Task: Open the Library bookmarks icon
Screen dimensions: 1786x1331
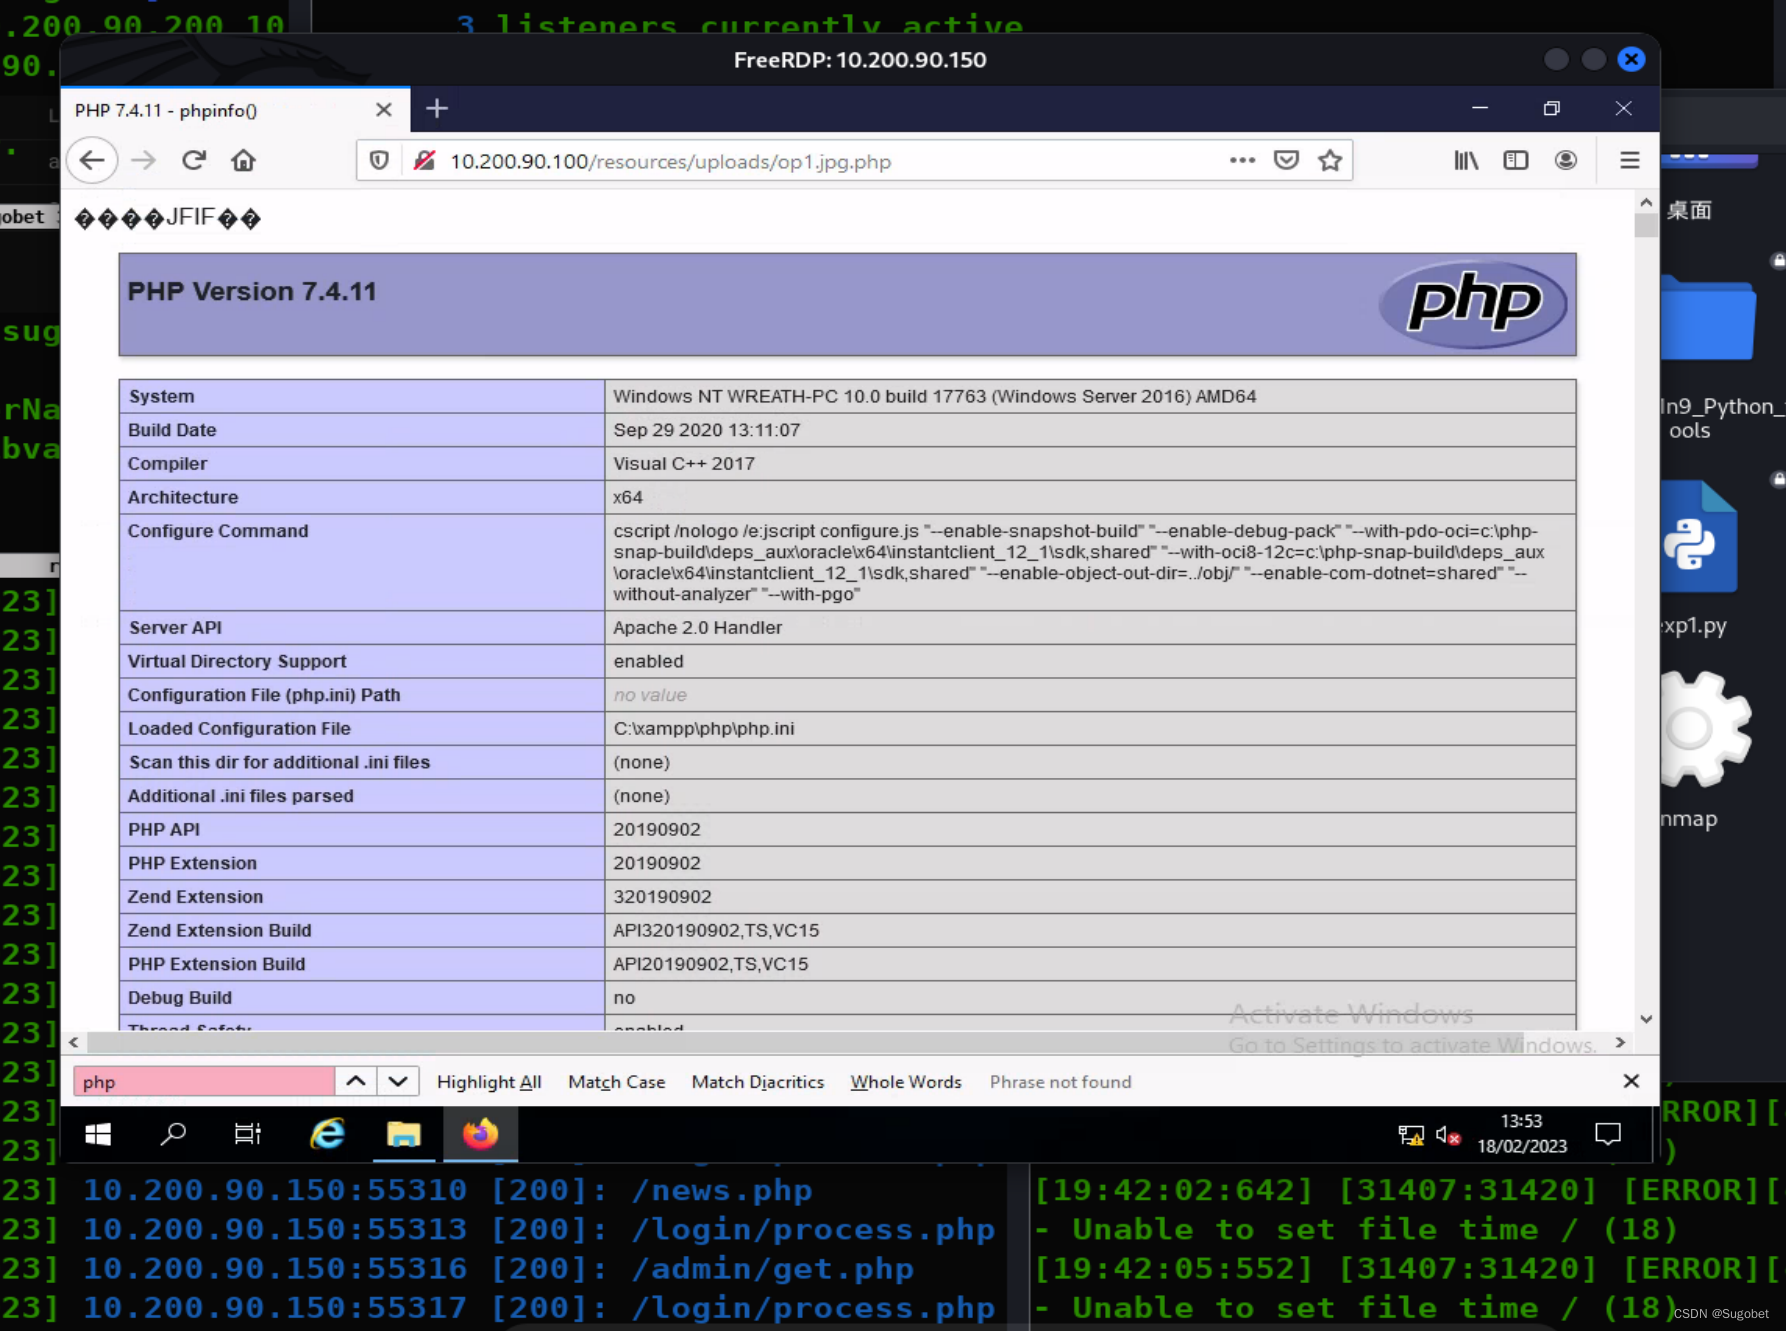Action: pyautogui.click(x=1466, y=160)
